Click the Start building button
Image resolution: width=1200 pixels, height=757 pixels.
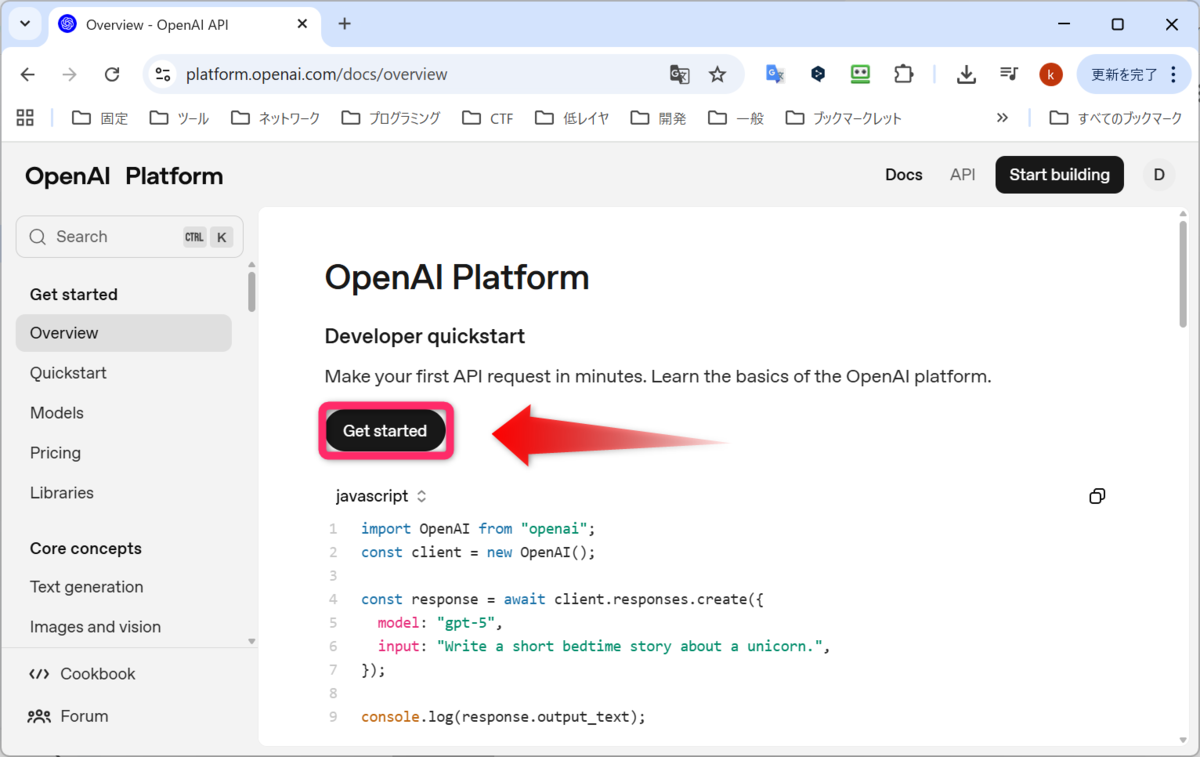1059,175
